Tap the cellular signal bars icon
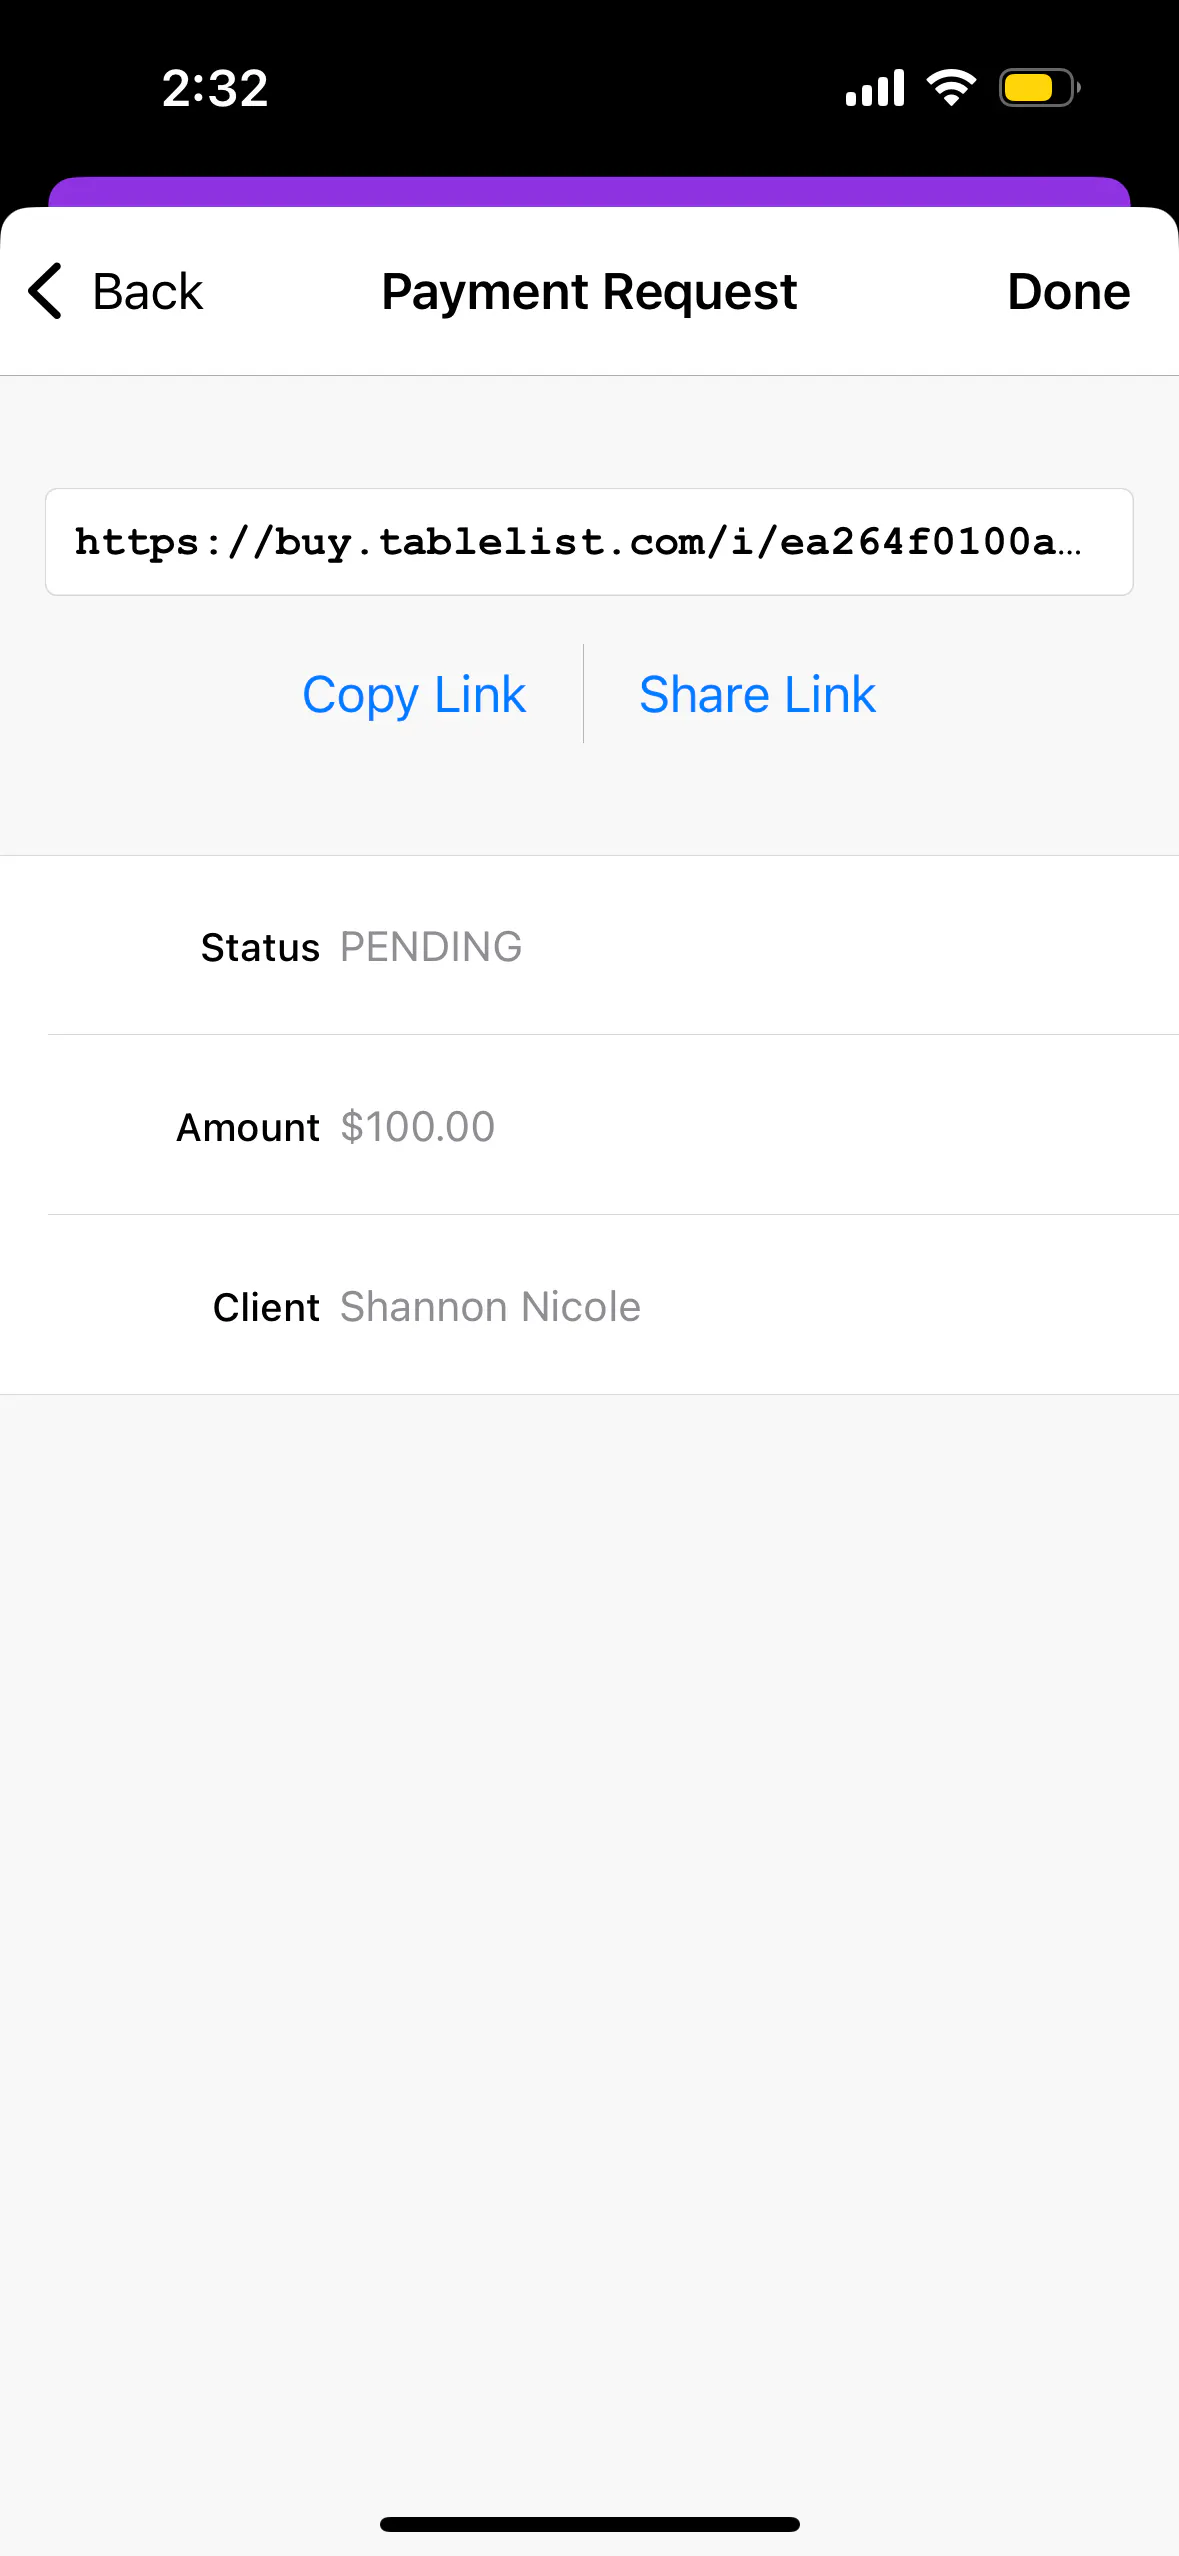Viewport: 1179px width, 2556px height. coord(875,88)
